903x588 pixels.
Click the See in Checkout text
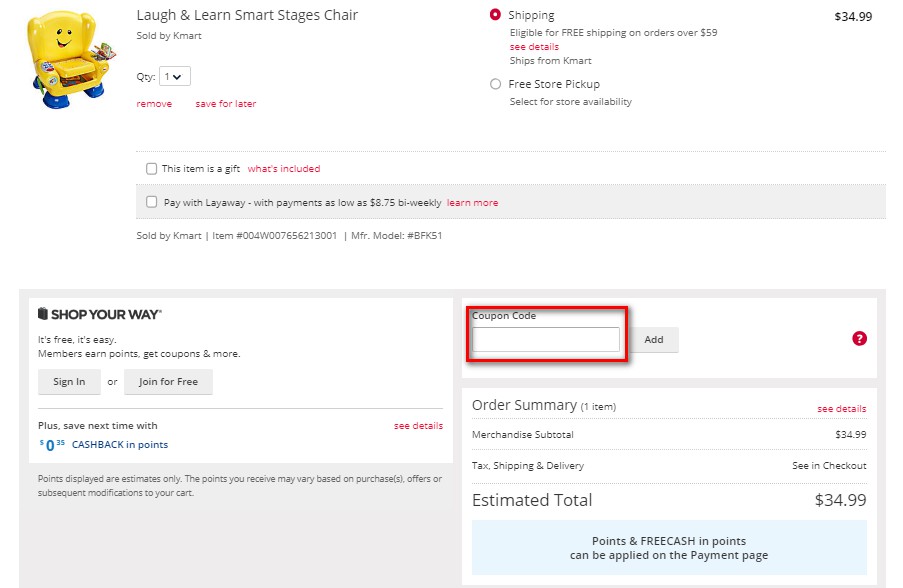829,465
